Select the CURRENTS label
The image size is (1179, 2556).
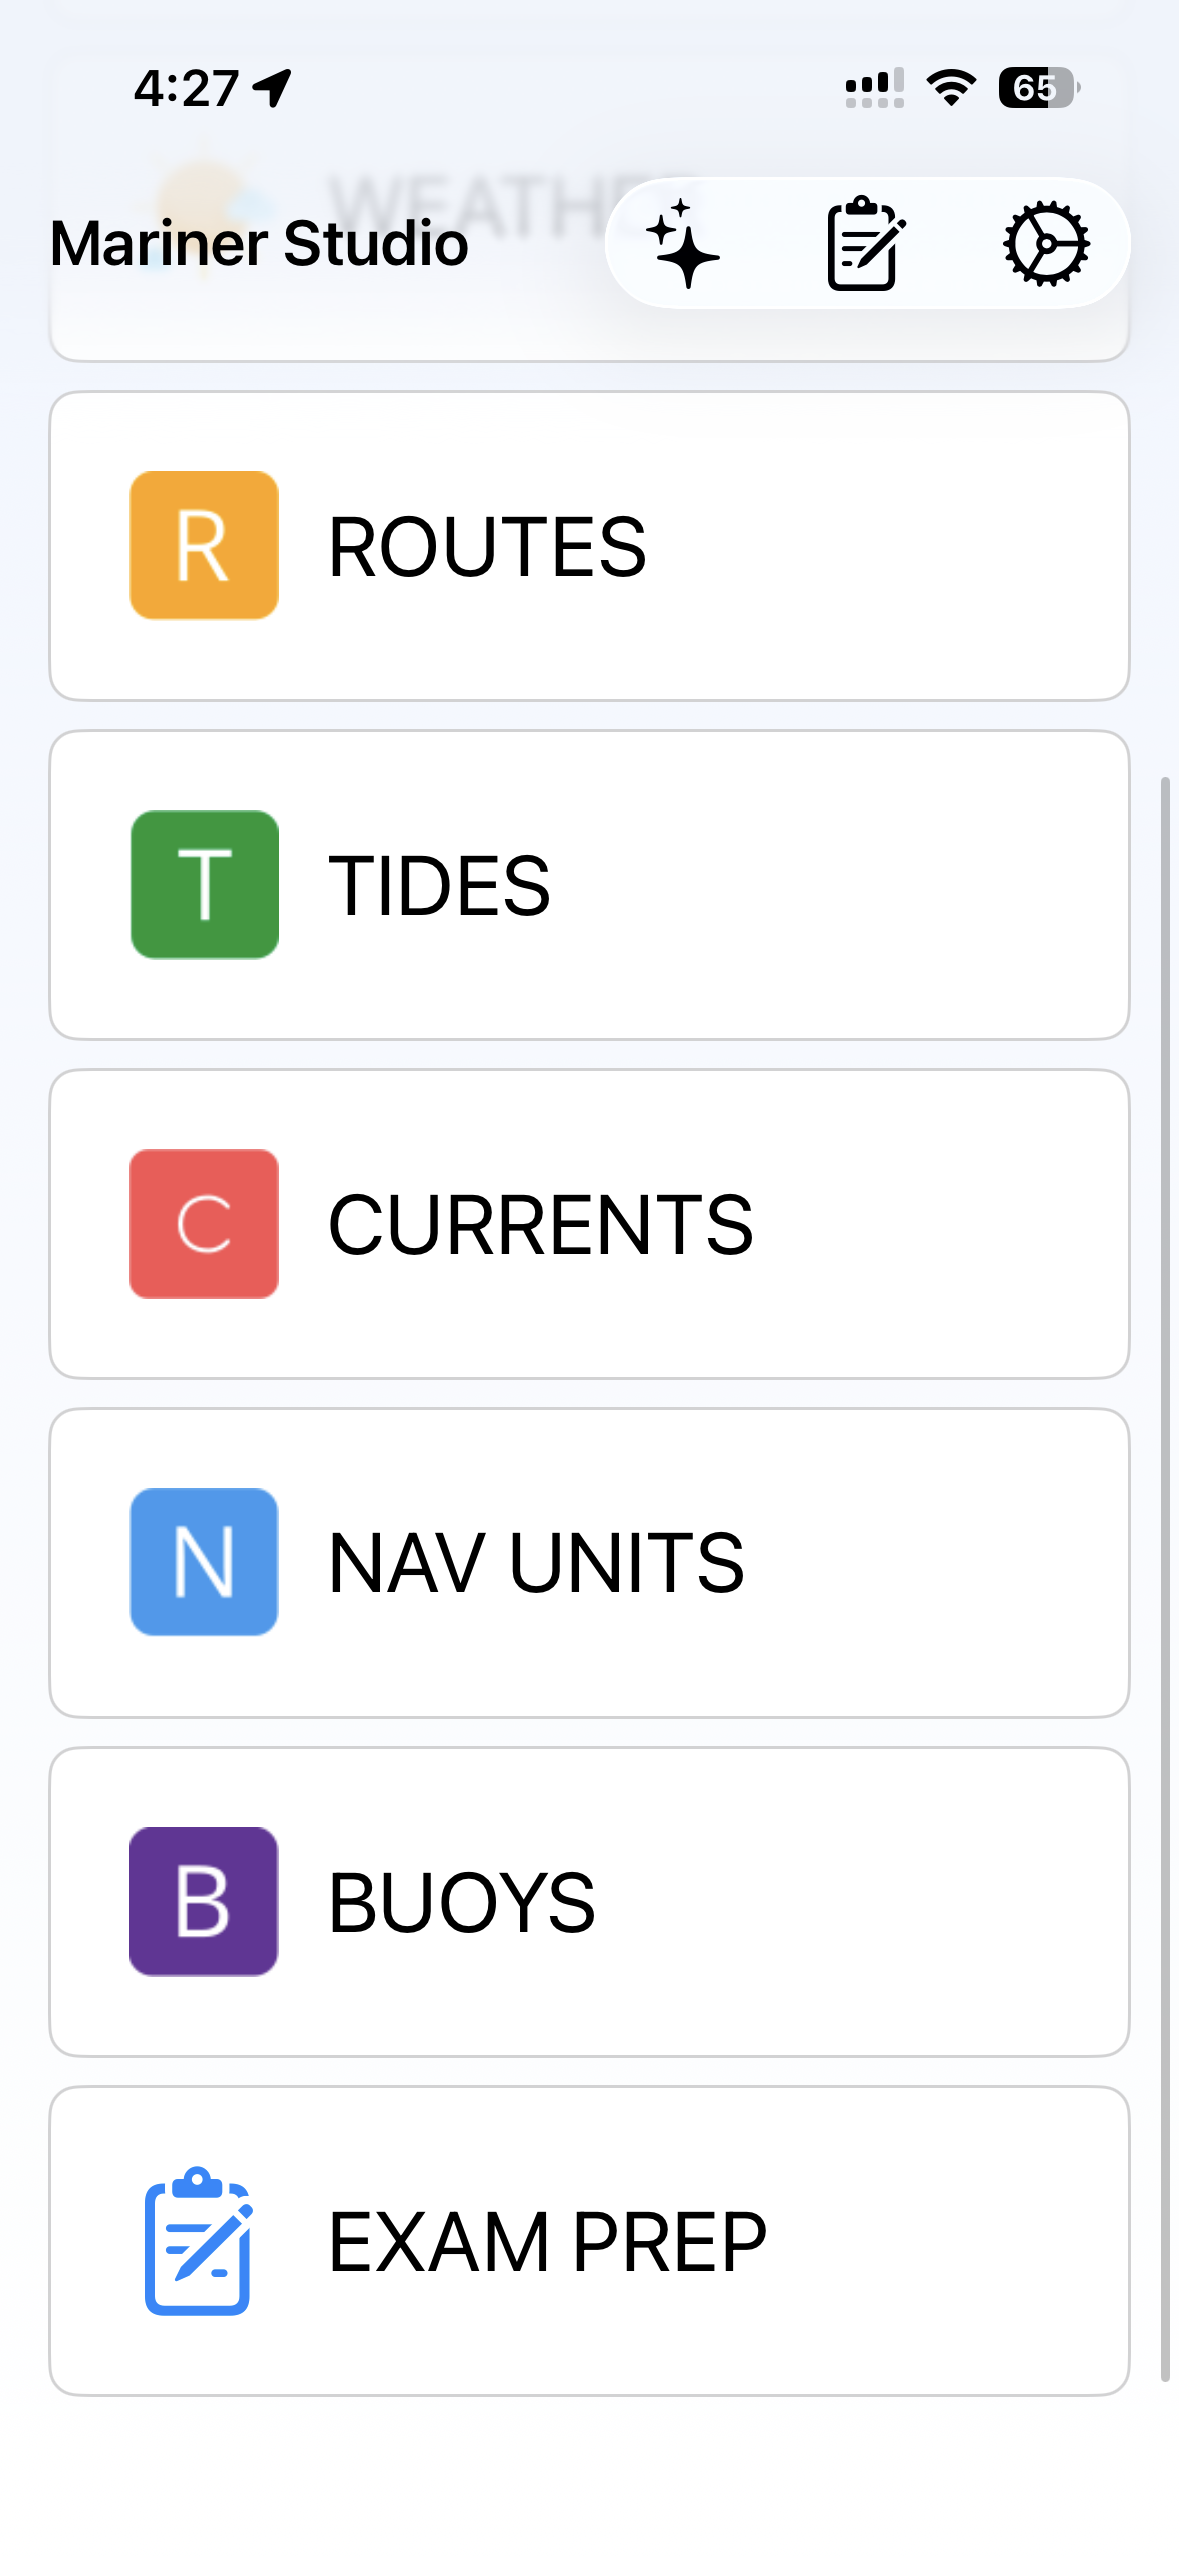click(540, 1224)
